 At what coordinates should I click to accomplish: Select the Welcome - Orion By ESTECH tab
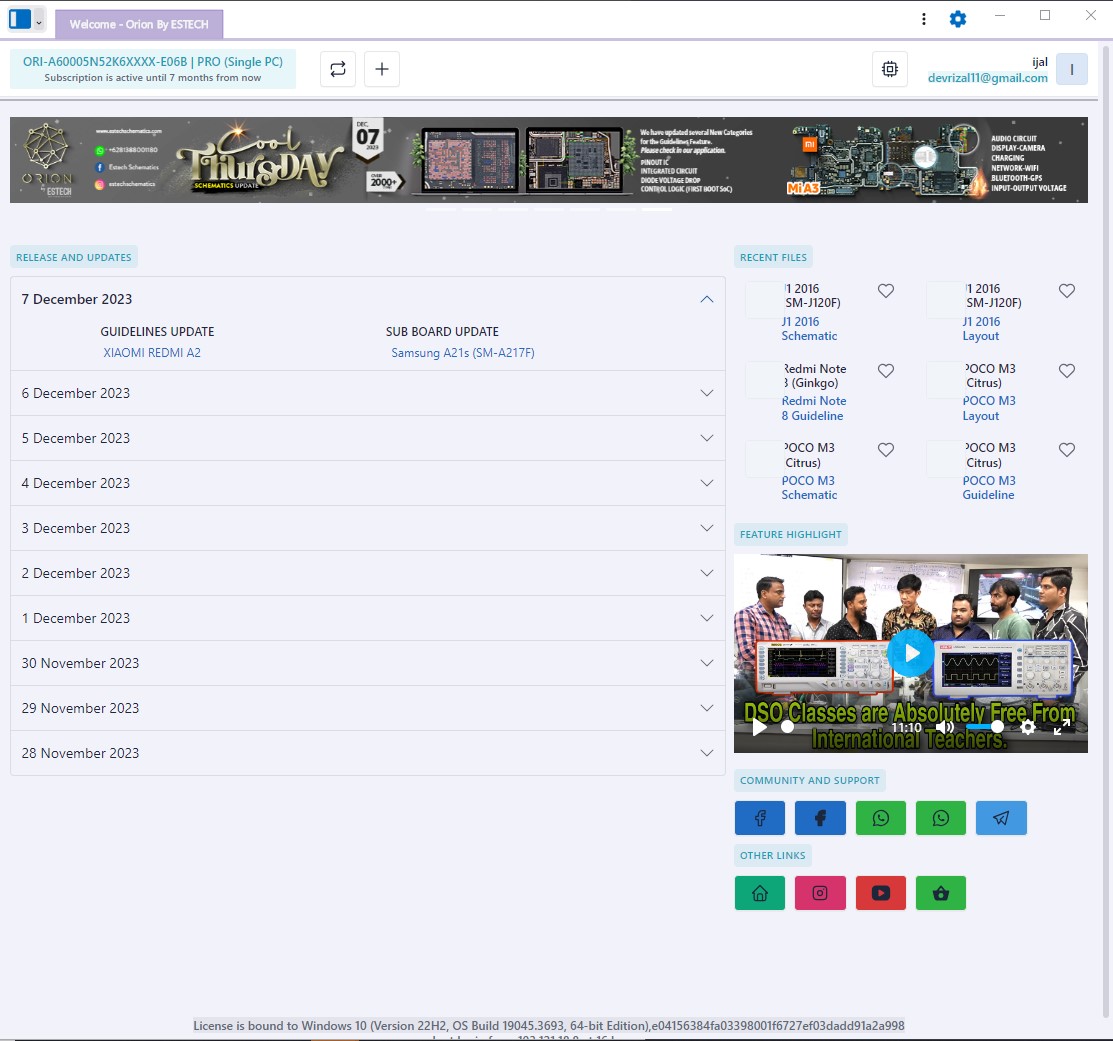[x=139, y=24]
